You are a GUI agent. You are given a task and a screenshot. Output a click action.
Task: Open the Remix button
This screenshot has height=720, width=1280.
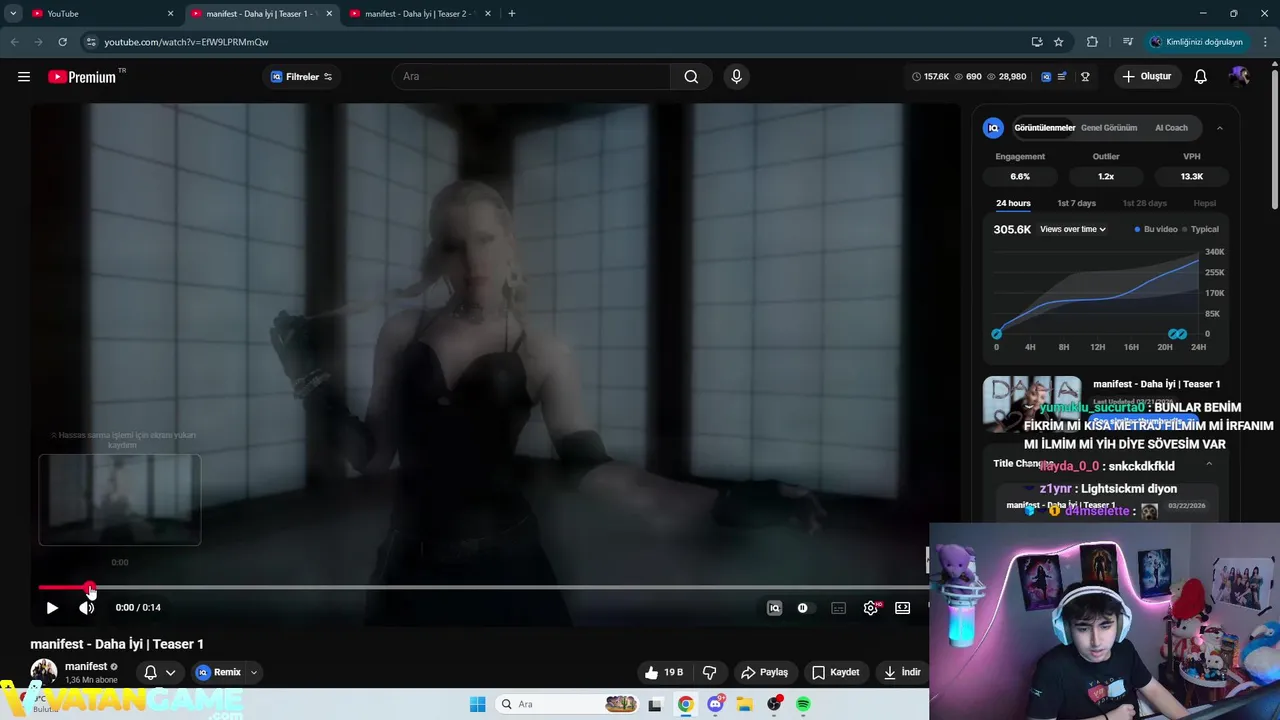click(218, 672)
